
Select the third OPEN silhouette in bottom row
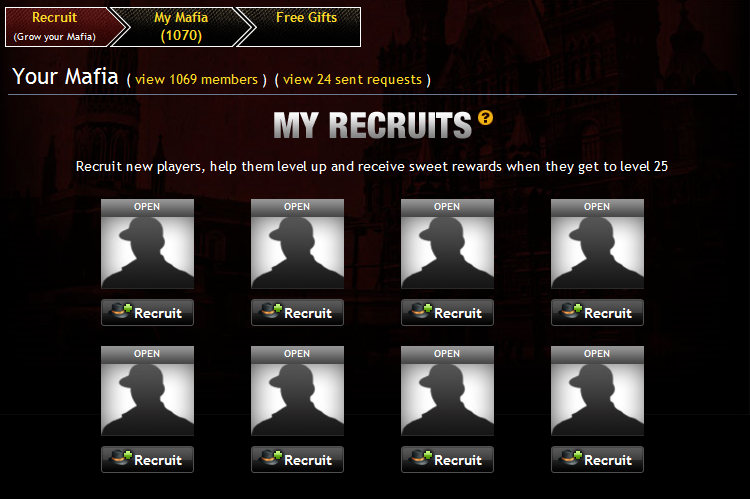pyautogui.click(x=447, y=391)
